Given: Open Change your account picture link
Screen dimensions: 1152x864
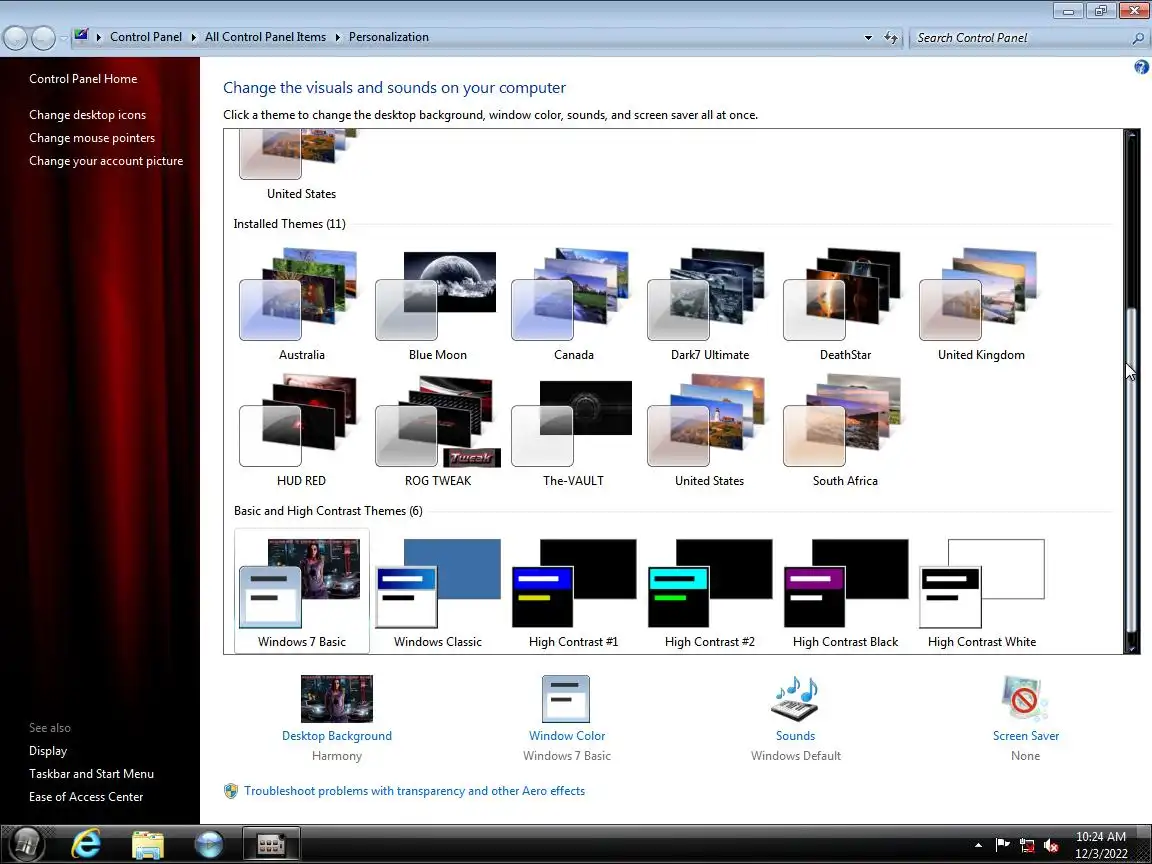Looking at the screenshot, I should click(106, 160).
